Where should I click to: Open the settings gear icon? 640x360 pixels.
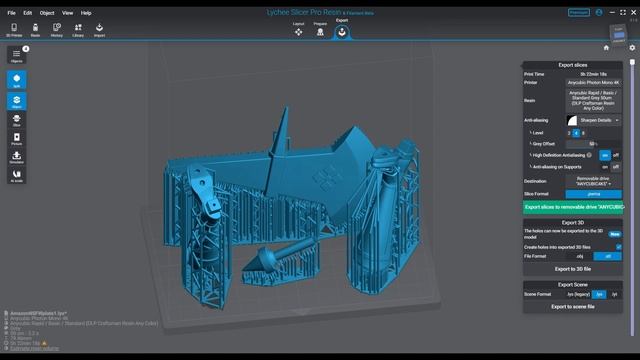[632, 48]
